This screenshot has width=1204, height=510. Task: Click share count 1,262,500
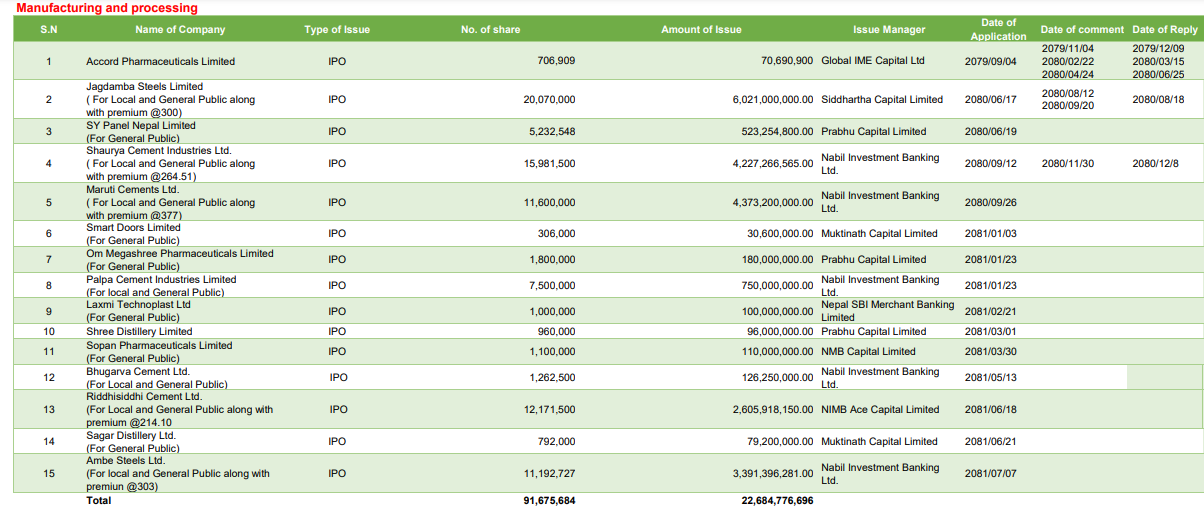coord(552,377)
